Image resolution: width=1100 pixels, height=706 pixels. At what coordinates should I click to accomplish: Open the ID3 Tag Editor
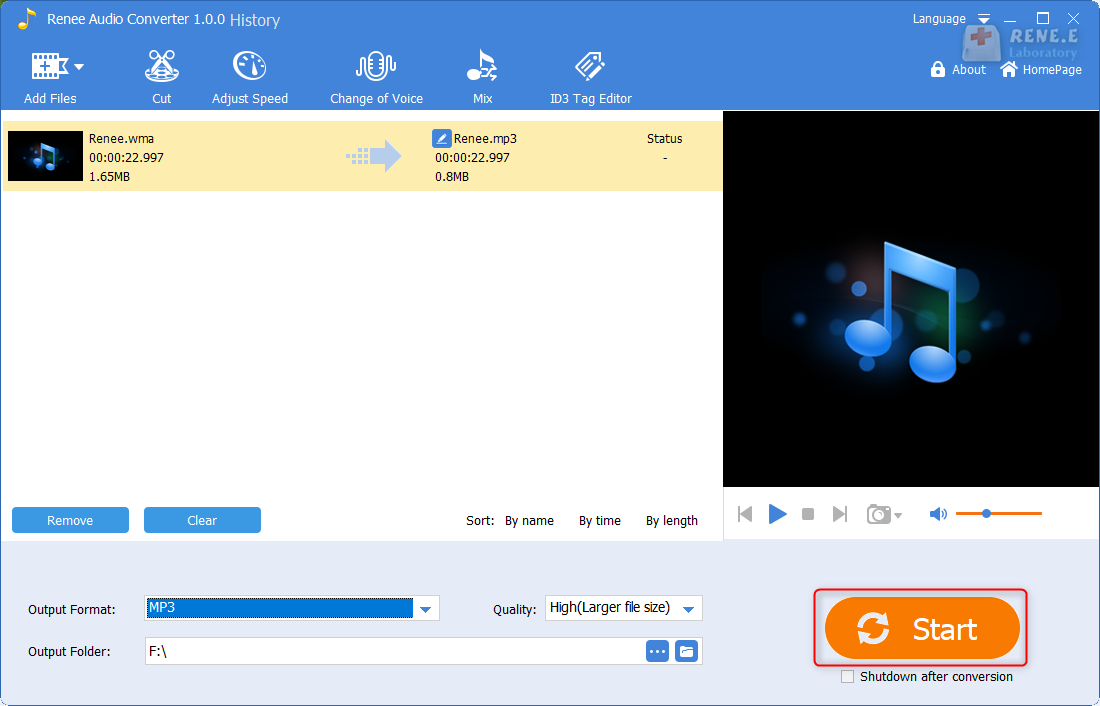pyautogui.click(x=590, y=77)
